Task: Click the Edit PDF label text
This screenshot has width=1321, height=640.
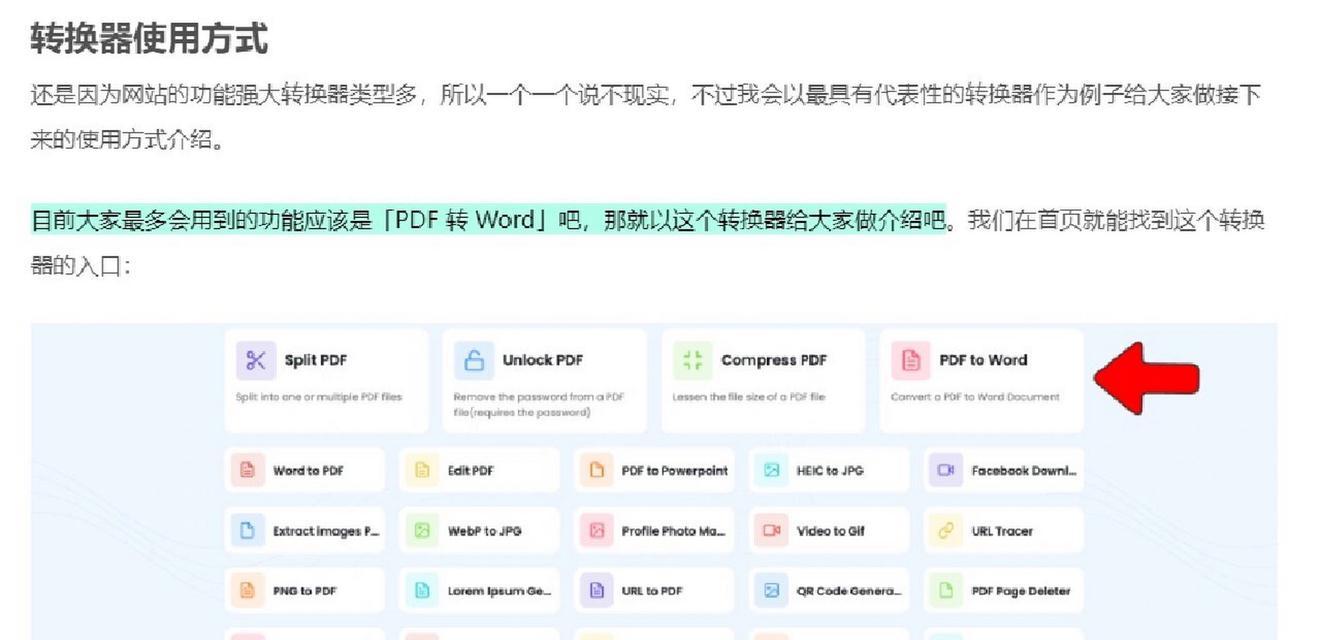Action: click(x=470, y=471)
